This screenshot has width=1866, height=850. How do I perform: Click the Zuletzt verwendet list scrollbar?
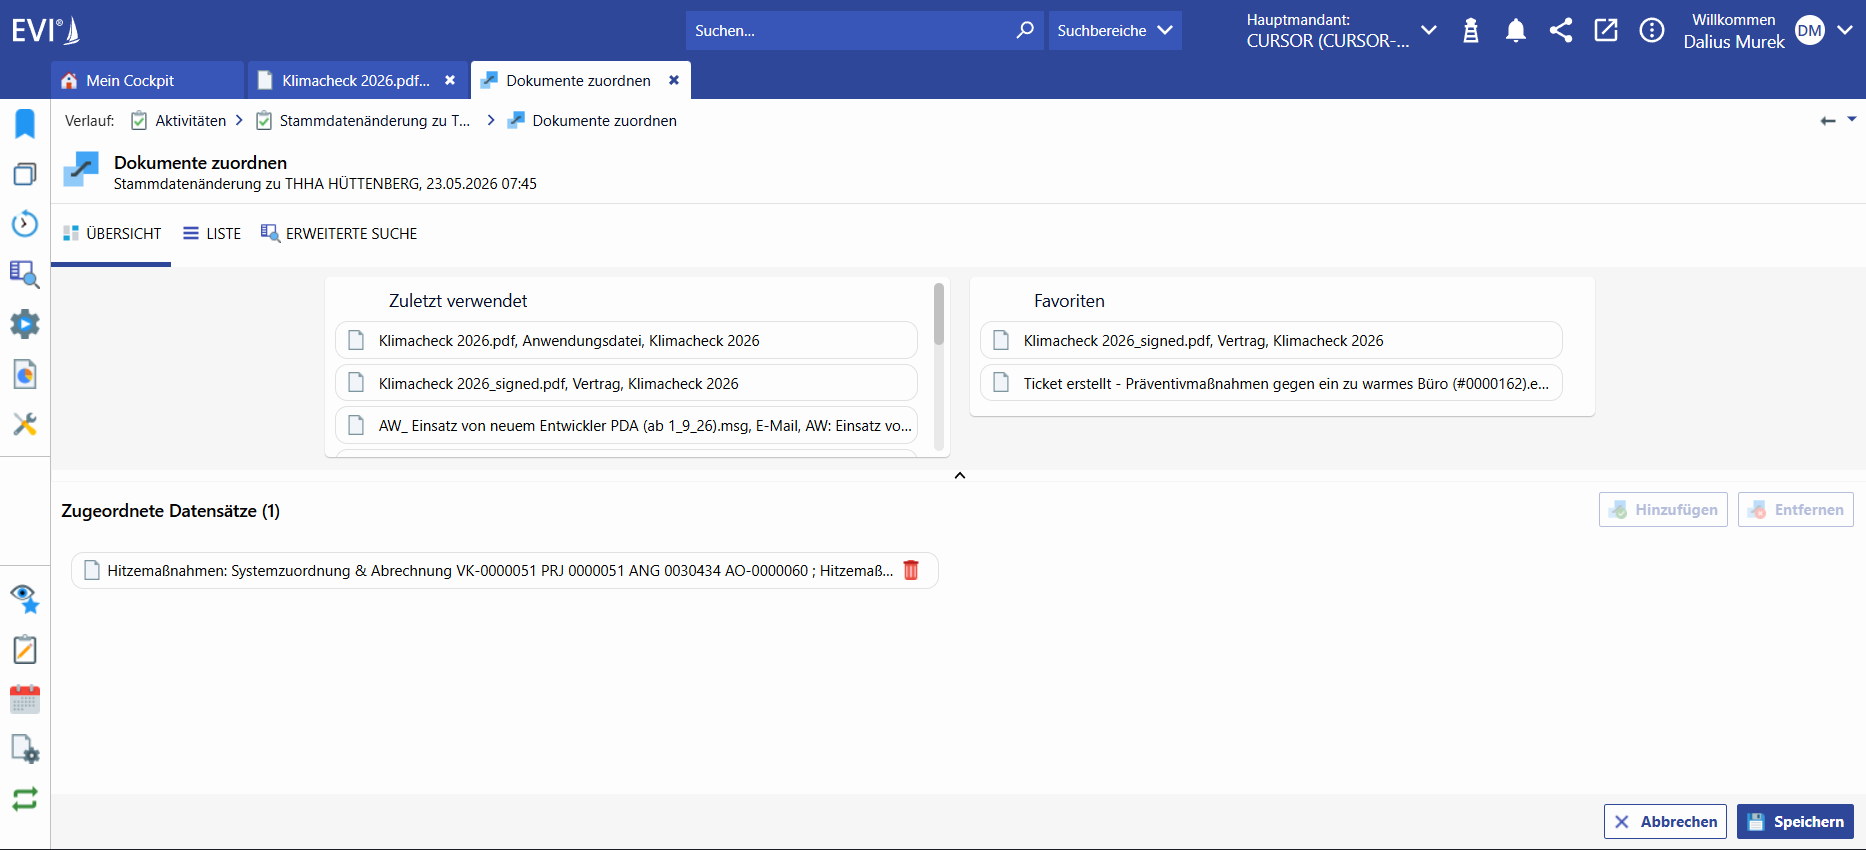(x=939, y=314)
